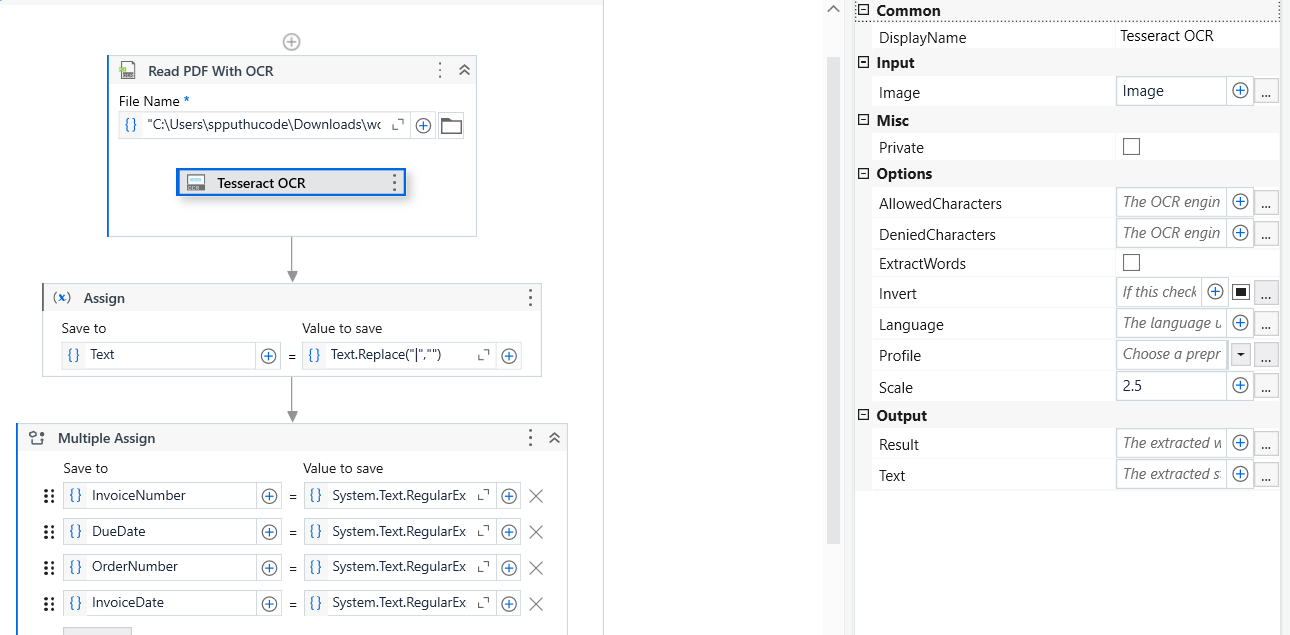The height and width of the screenshot is (635, 1290).
Task: Toggle the Private checkbox
Action: [x=1131, y=147]
